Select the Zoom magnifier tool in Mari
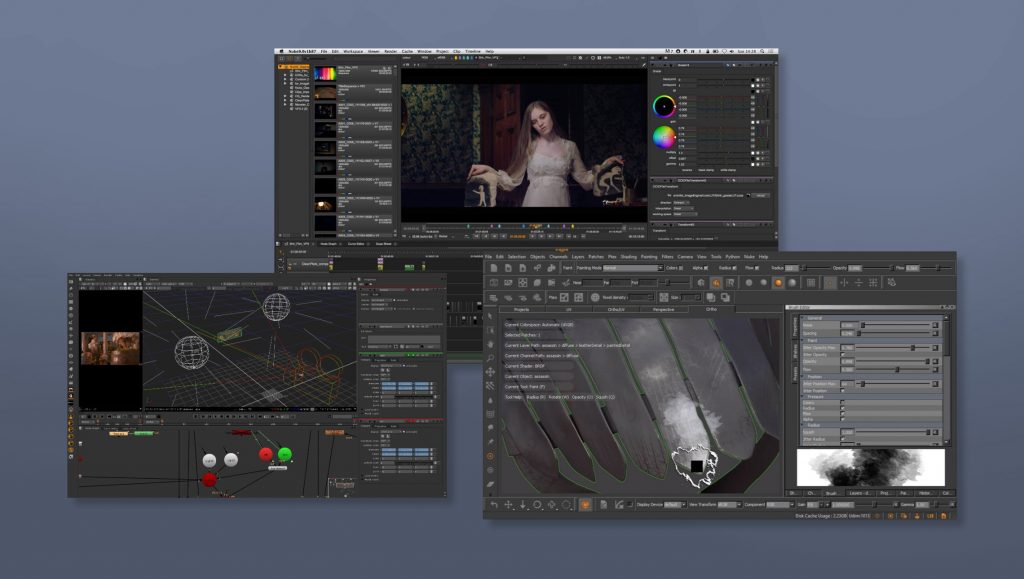 coord(491,357)
